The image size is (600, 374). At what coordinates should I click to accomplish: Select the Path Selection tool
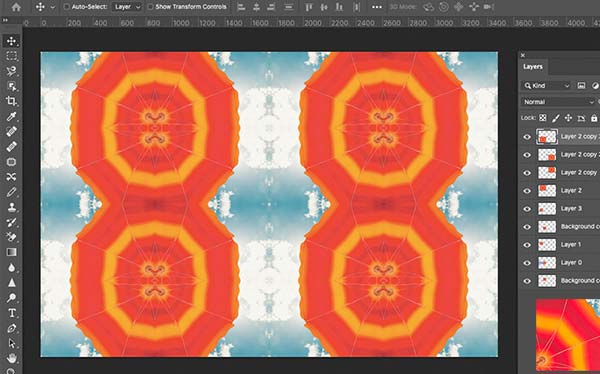tap(11, 343)
